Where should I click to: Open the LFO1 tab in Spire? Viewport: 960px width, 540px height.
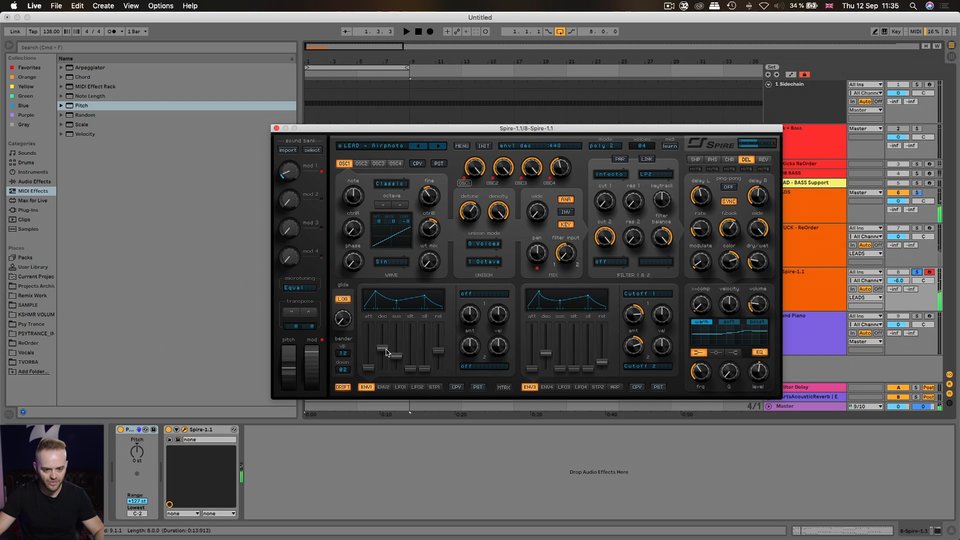[400, 387]
